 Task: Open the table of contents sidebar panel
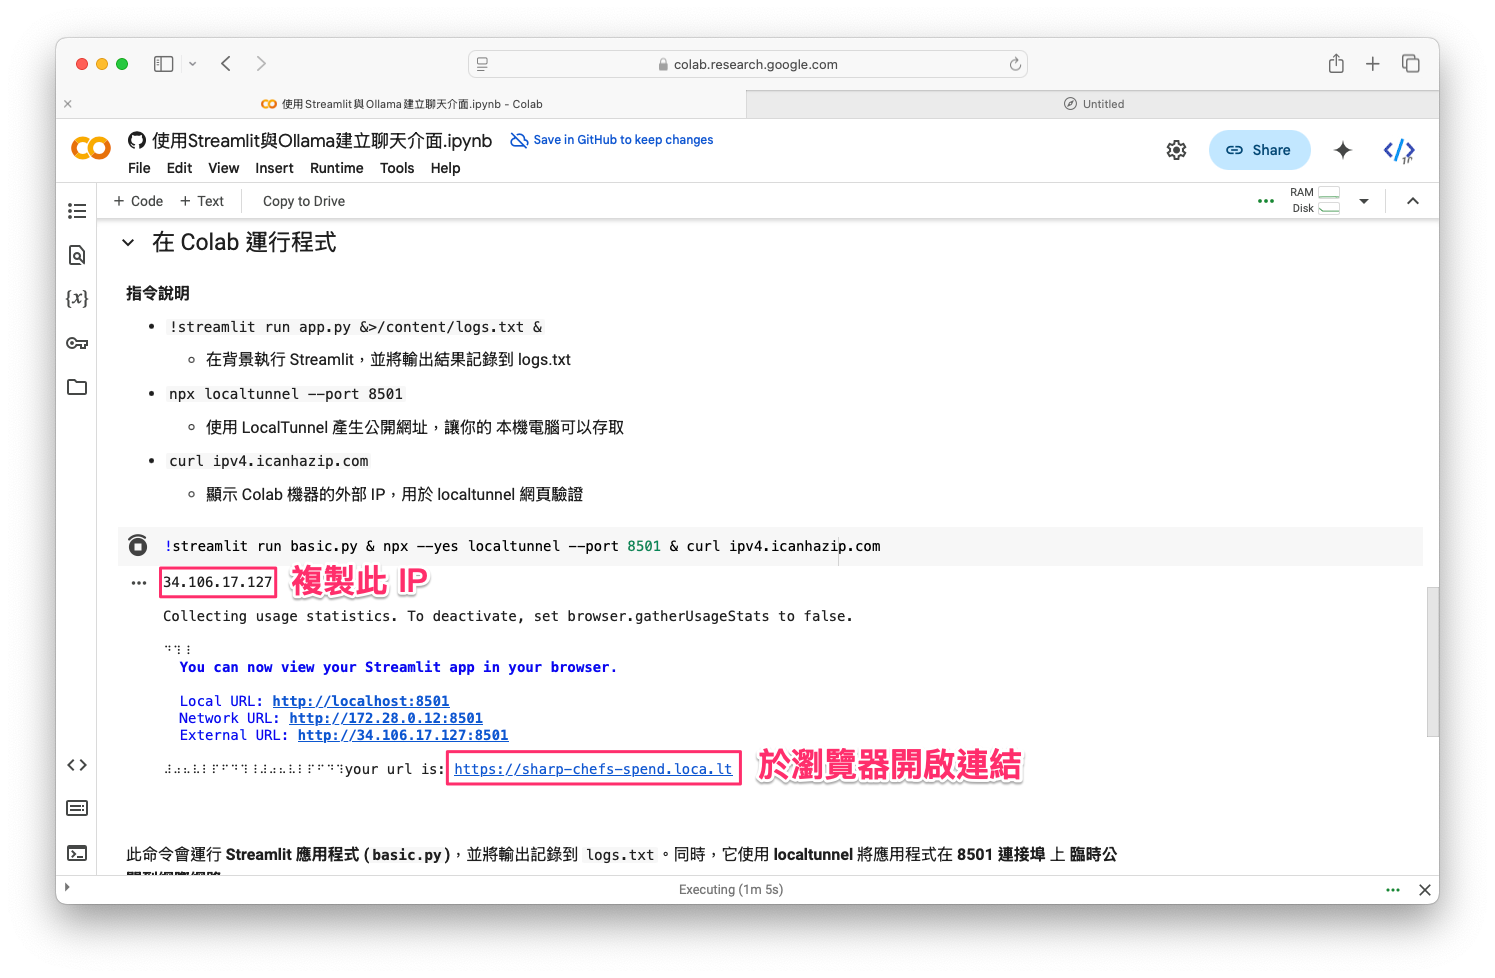click(x=77, y=211)
